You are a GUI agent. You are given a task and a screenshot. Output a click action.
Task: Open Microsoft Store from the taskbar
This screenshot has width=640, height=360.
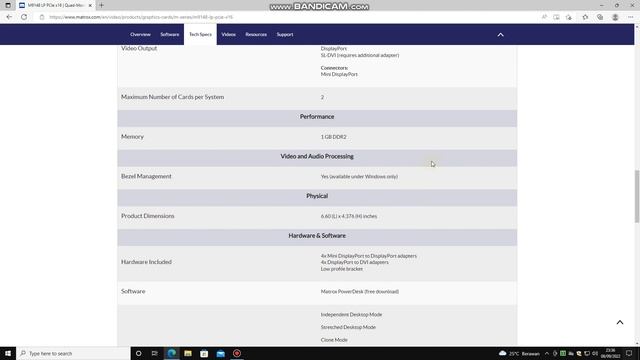click(204, 353)
